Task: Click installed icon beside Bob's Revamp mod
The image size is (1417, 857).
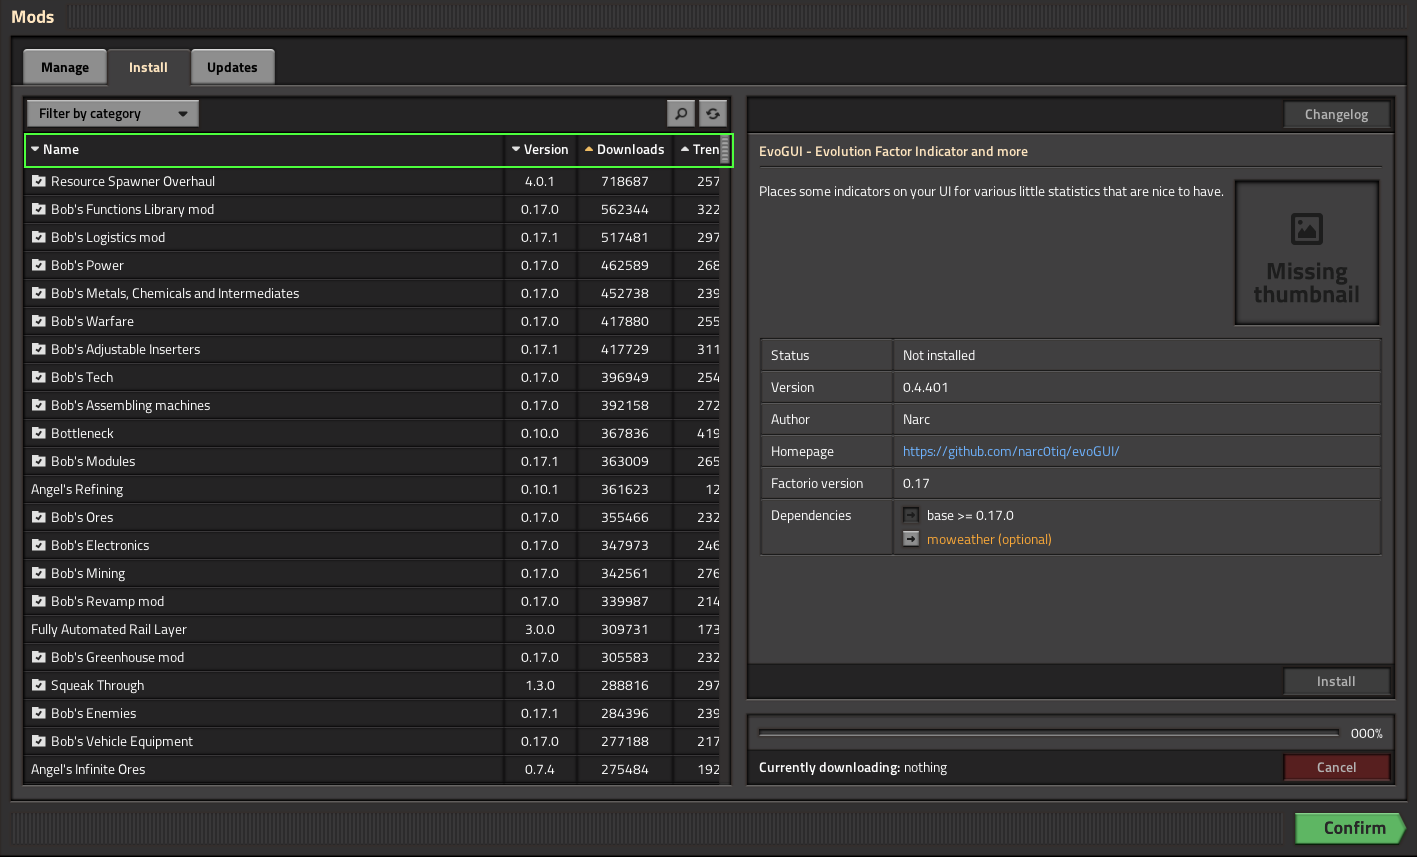Action: [39, 601]
